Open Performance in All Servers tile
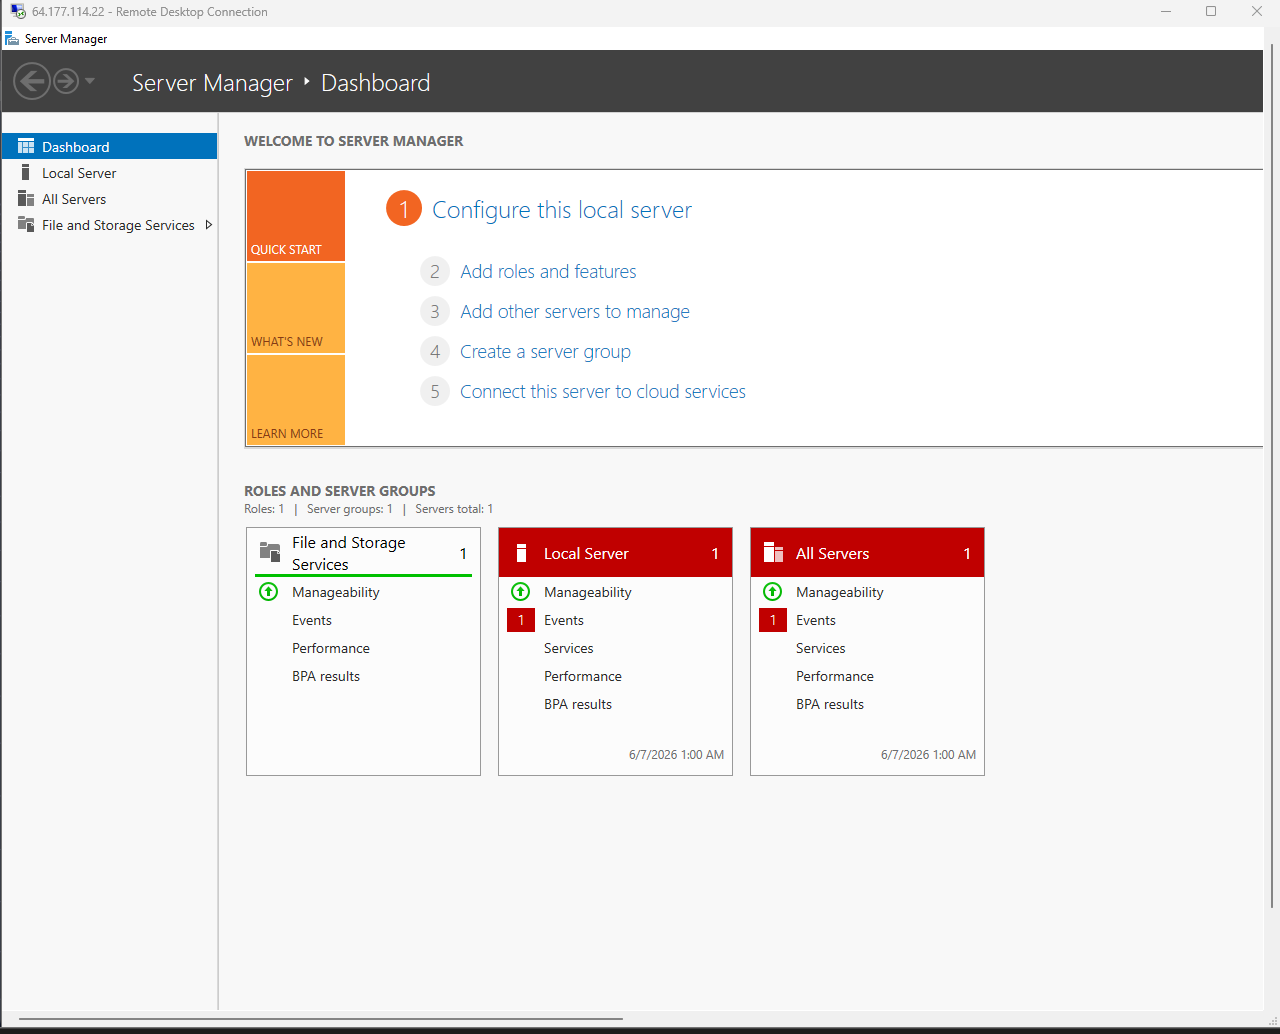Screen dimensions: 1280x1034 [x=835, y=676]
